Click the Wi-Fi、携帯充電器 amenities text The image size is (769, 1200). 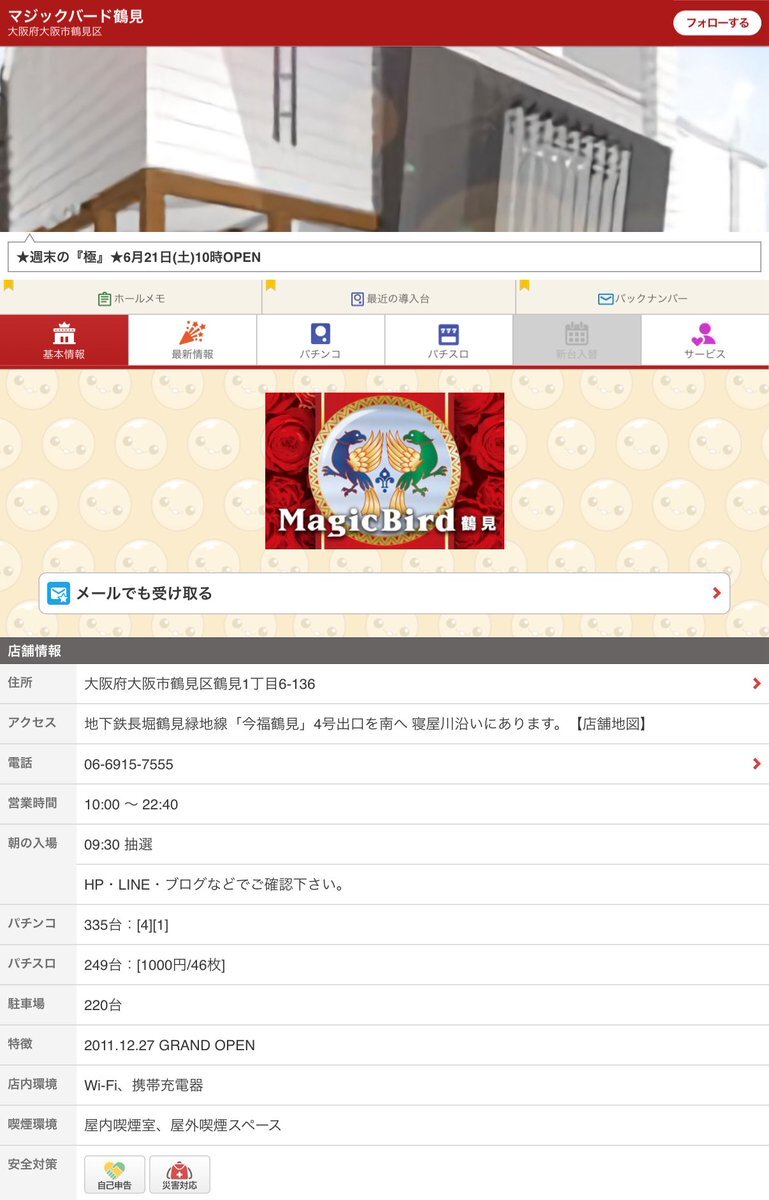144,1085
